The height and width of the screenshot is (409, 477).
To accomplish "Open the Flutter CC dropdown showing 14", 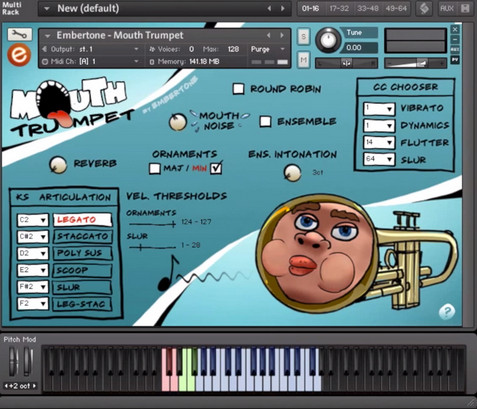I will tap(379, 143).
